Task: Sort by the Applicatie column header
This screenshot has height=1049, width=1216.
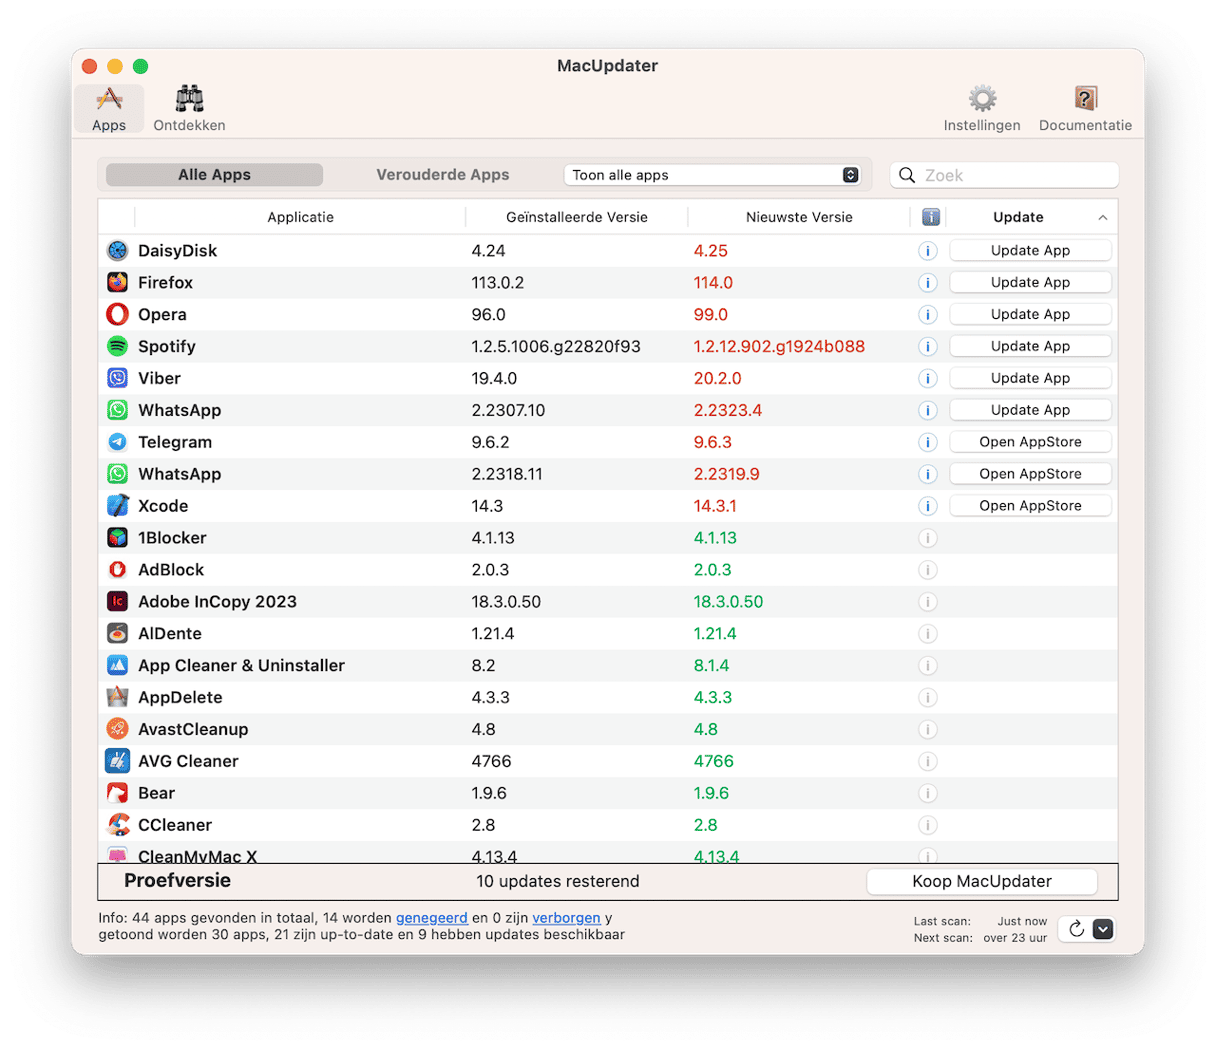Action: pos(300,217)
